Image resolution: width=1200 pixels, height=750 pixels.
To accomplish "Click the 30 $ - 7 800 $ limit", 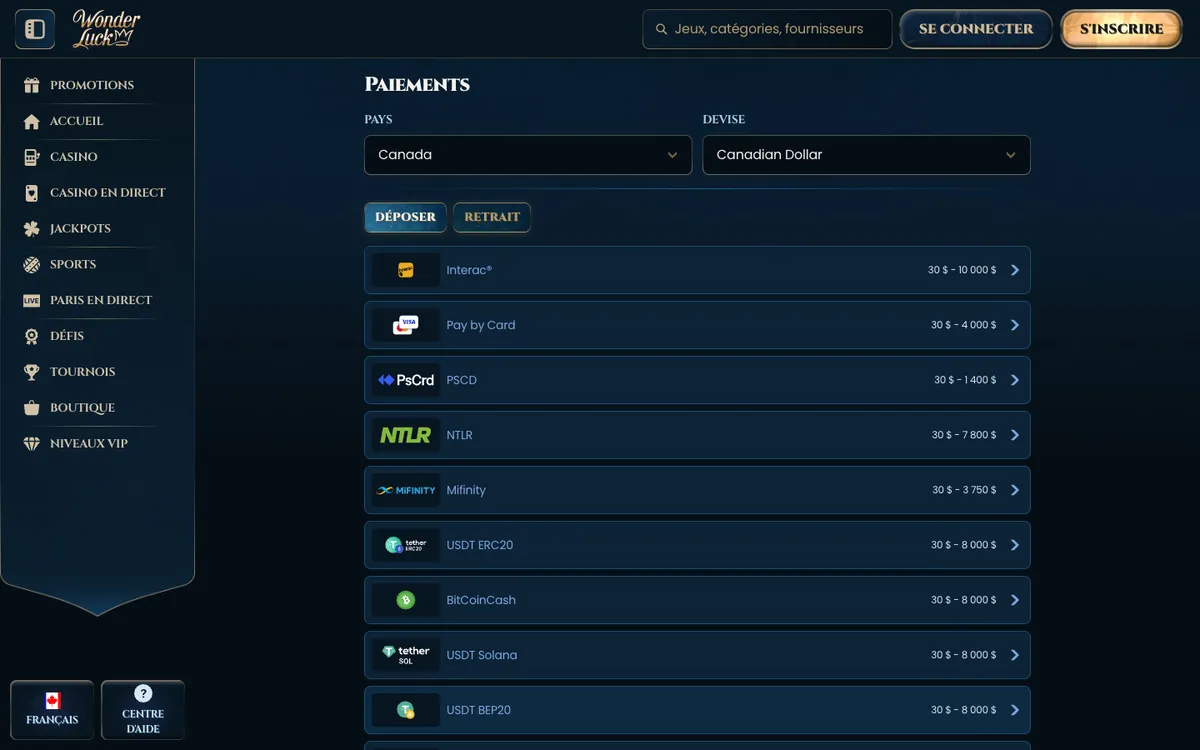I will tap(964, 435).
